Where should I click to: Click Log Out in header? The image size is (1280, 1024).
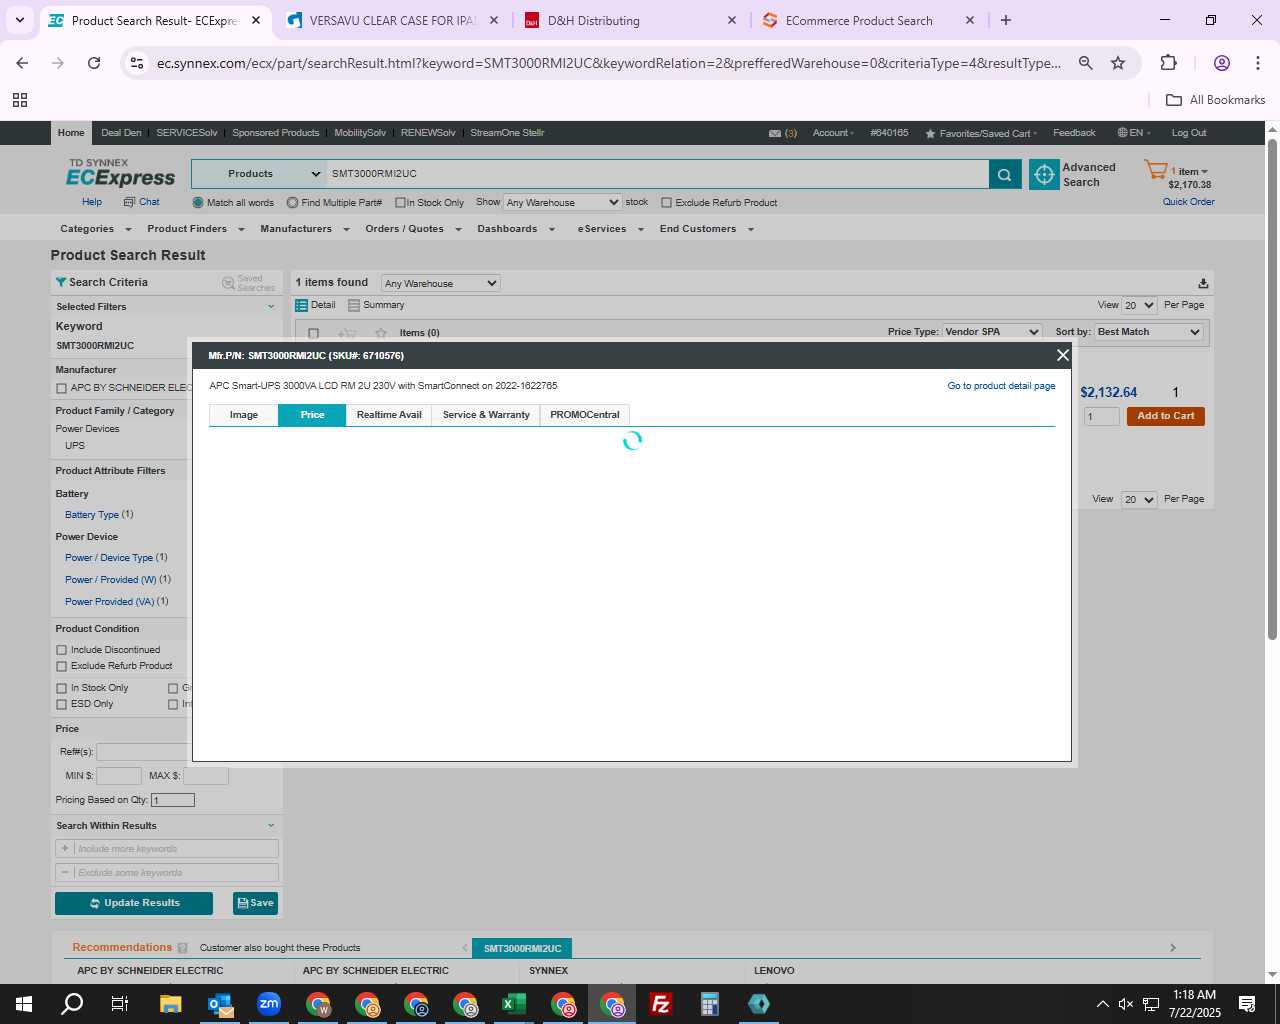pyautogui.click(x=1189, y=133)
